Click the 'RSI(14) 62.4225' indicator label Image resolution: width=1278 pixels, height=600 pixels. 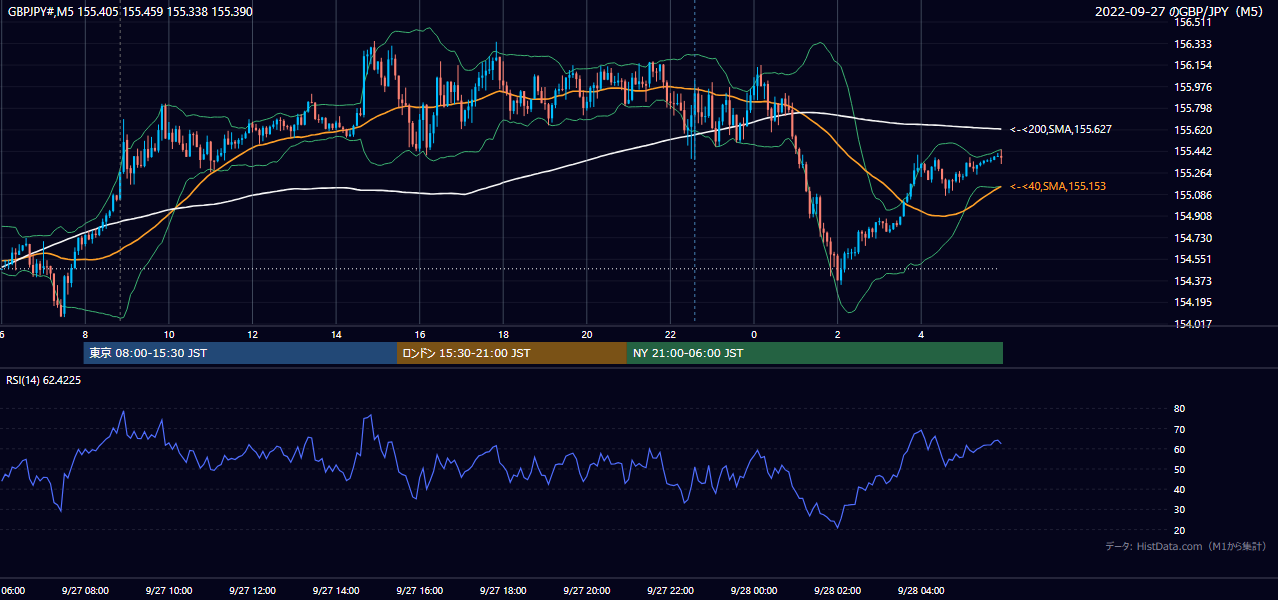pos(44,380)
